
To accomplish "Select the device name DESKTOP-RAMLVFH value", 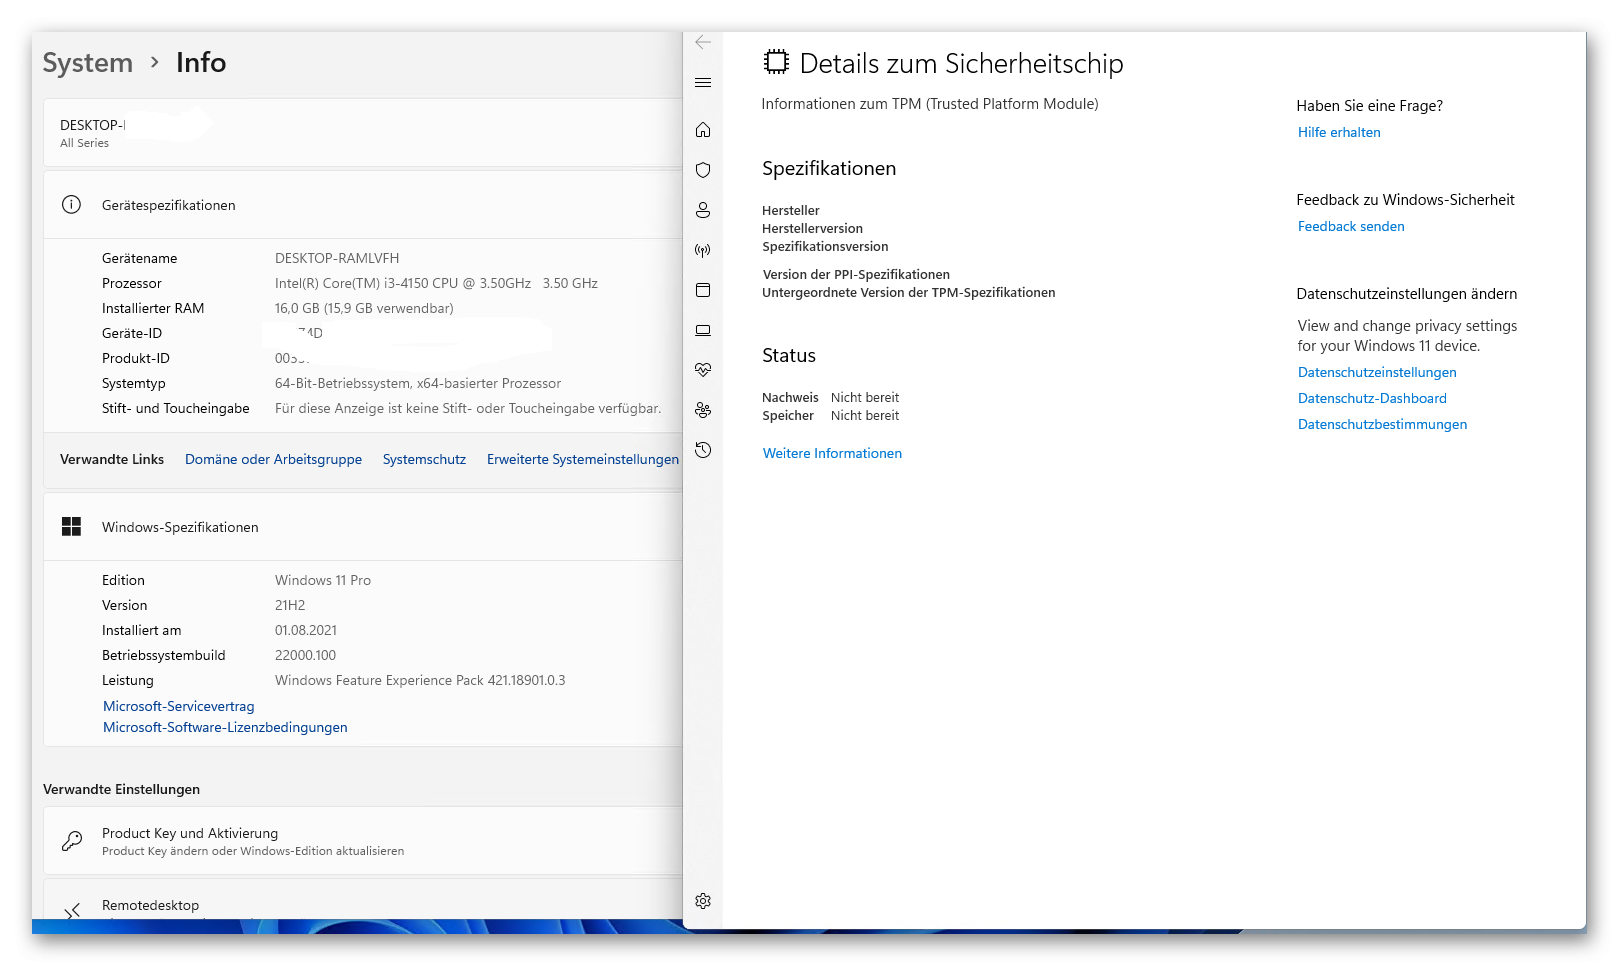I will click(337, 258).
